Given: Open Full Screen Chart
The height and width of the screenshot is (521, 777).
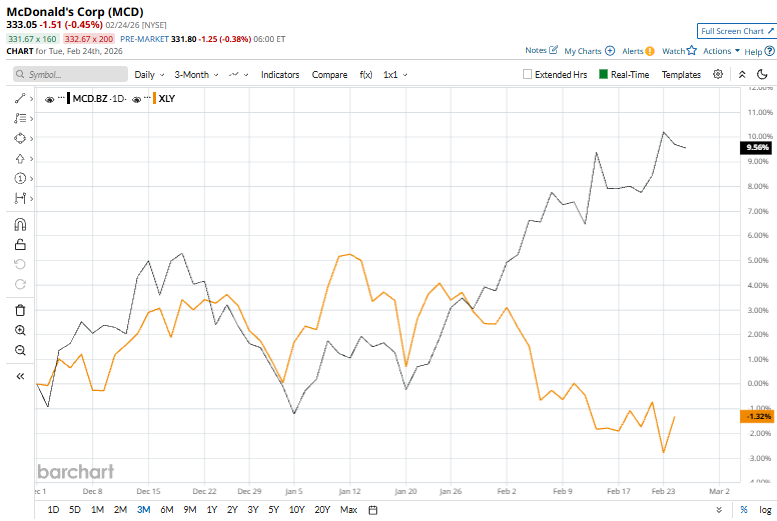Looking at the screenshot, I should click(736, 31).
